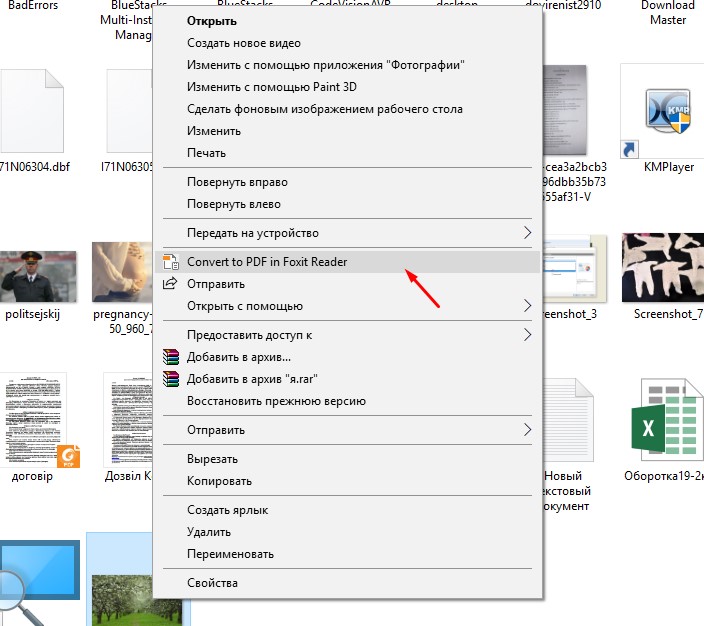Select the cea3a2bcb3 scanned document thumbnail
Viewport: 704px width, 626px height.
tap(565, 110)
